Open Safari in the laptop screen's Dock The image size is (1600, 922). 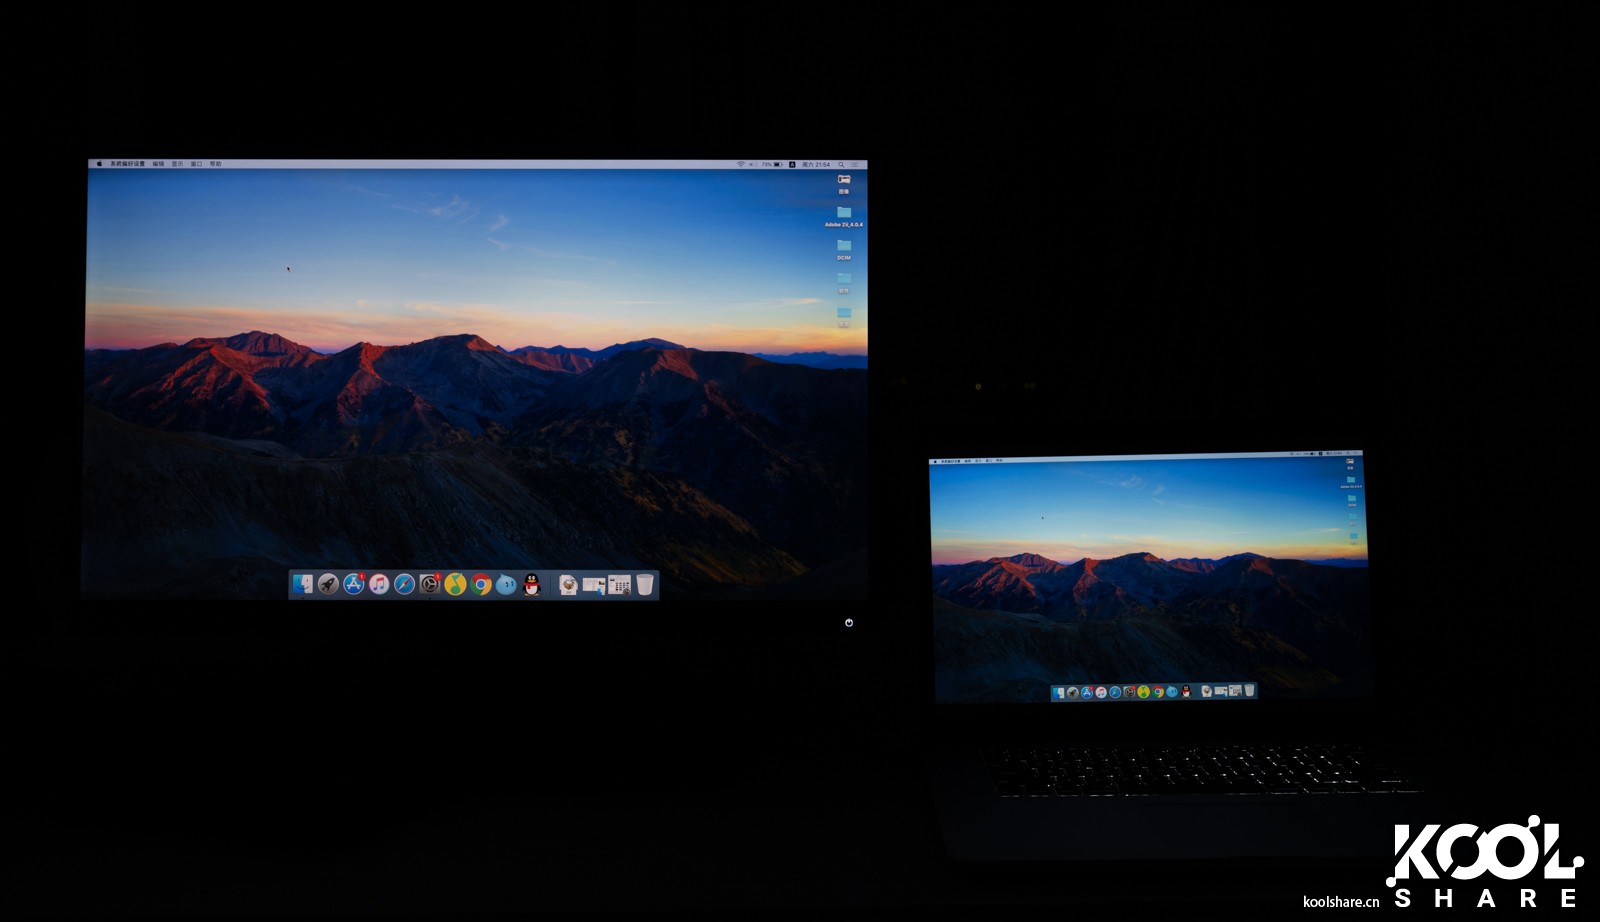(1115, 692)
